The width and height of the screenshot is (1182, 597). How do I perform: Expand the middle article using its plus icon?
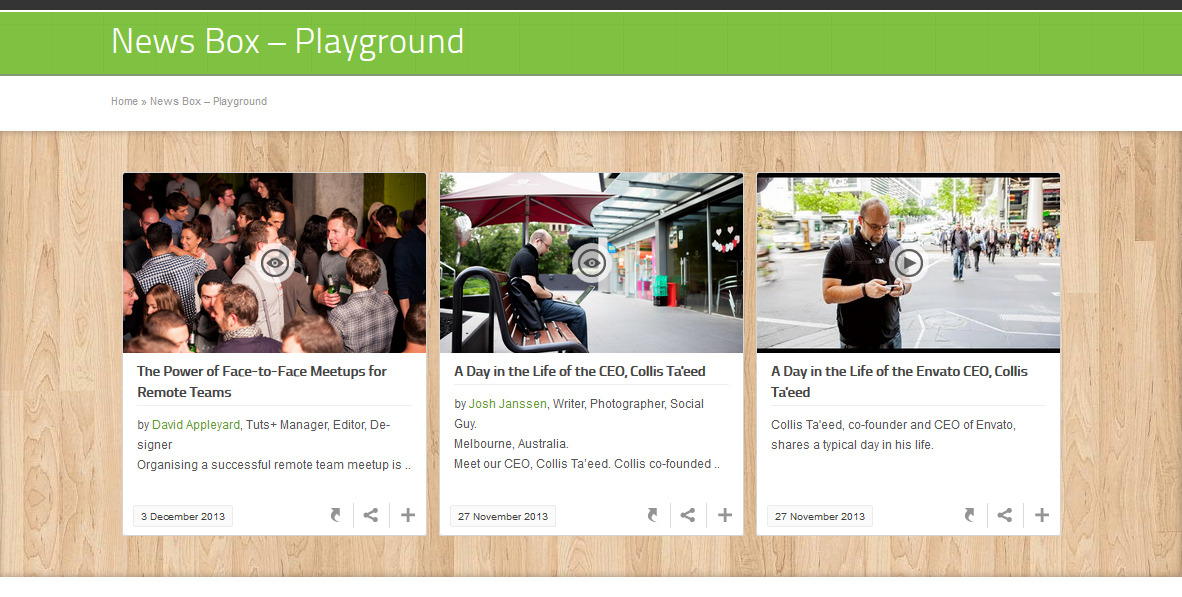[724, 514]
